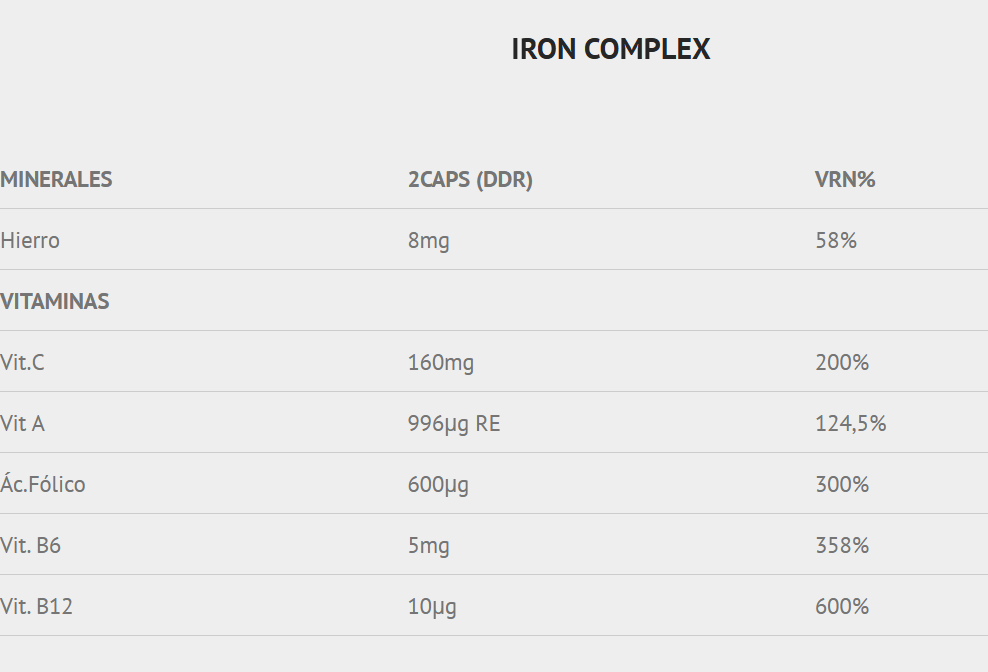Select the Ác.Fólico row label
Screen dimensions: 988x672
(43, 485)
